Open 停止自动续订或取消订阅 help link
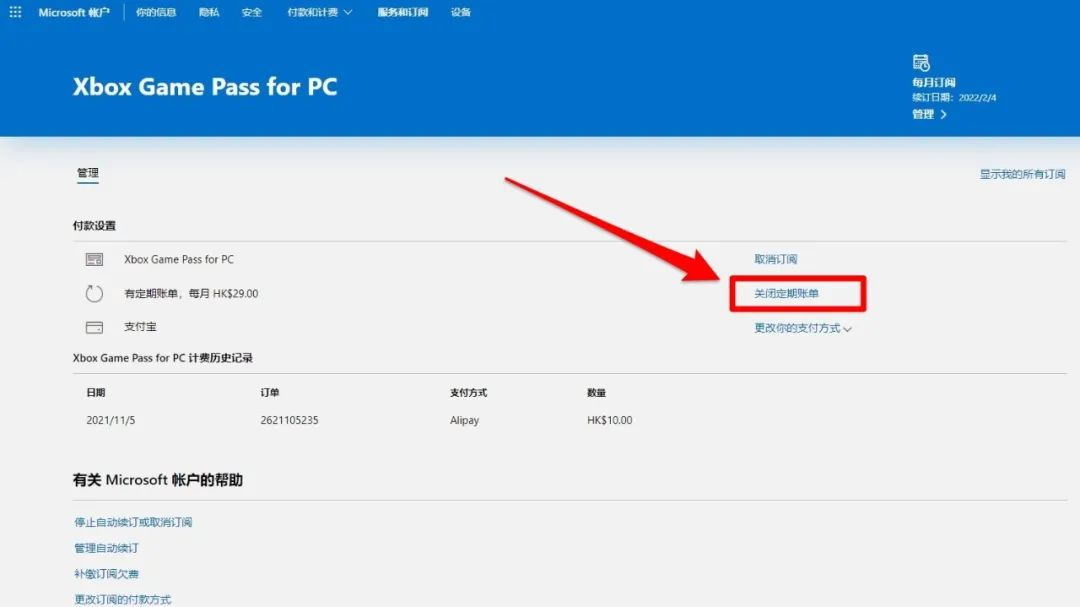Image resolution: width=1080 pixels, height=607 pixels. (x=131, y=521)
